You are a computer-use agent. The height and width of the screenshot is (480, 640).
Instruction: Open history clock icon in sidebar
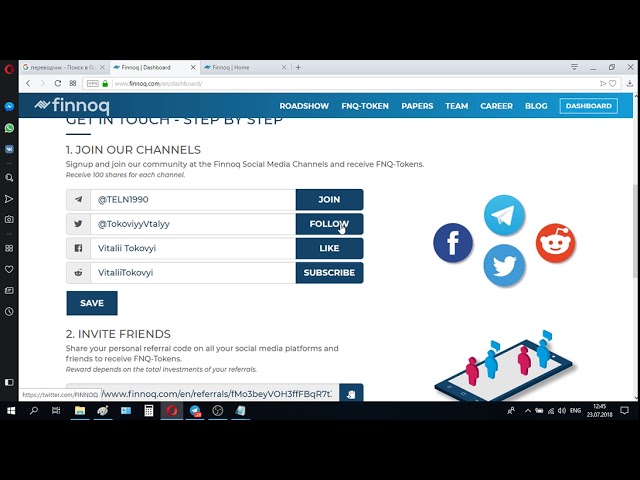(9, 312)
